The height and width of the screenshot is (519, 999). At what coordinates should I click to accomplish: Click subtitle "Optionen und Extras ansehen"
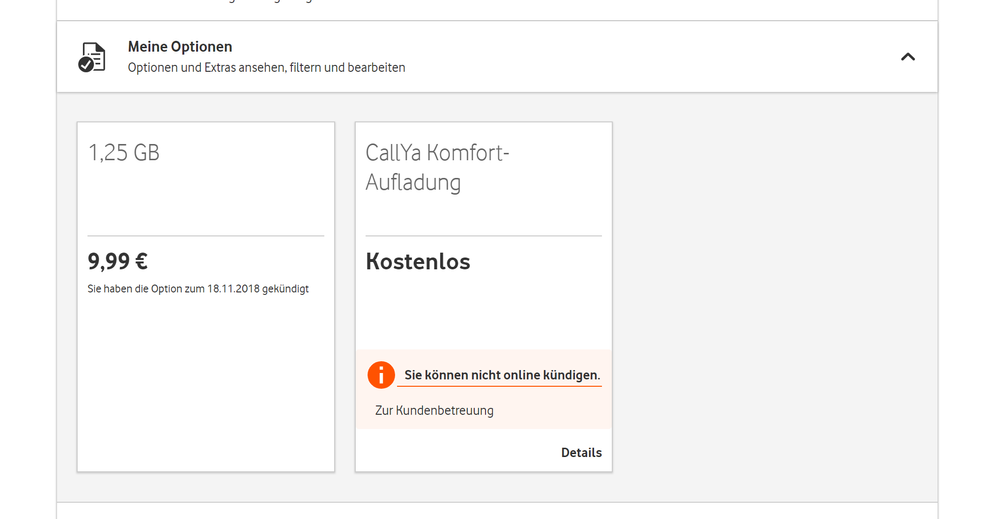point(266,68)
